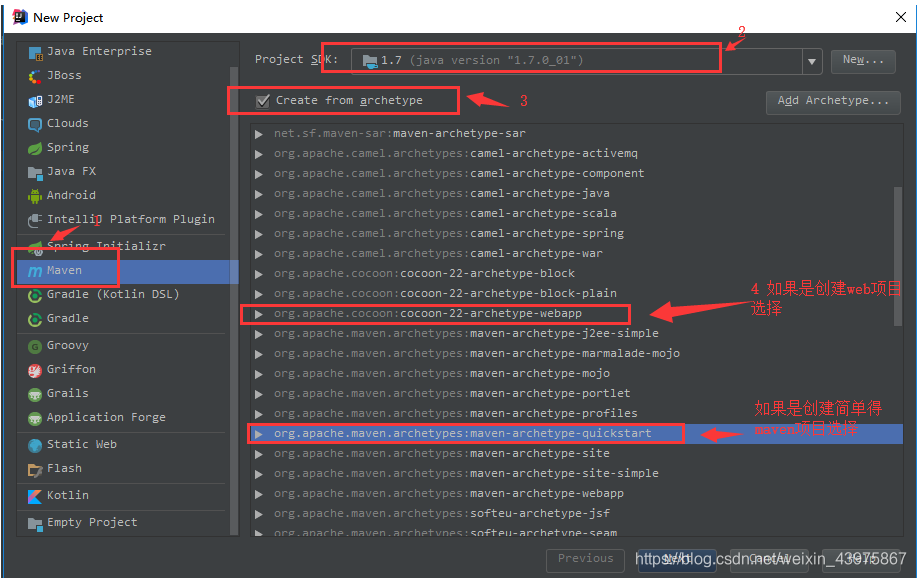Select camel-archetype-war archetype
Screen dimensions: 917x578
(438, 253)
